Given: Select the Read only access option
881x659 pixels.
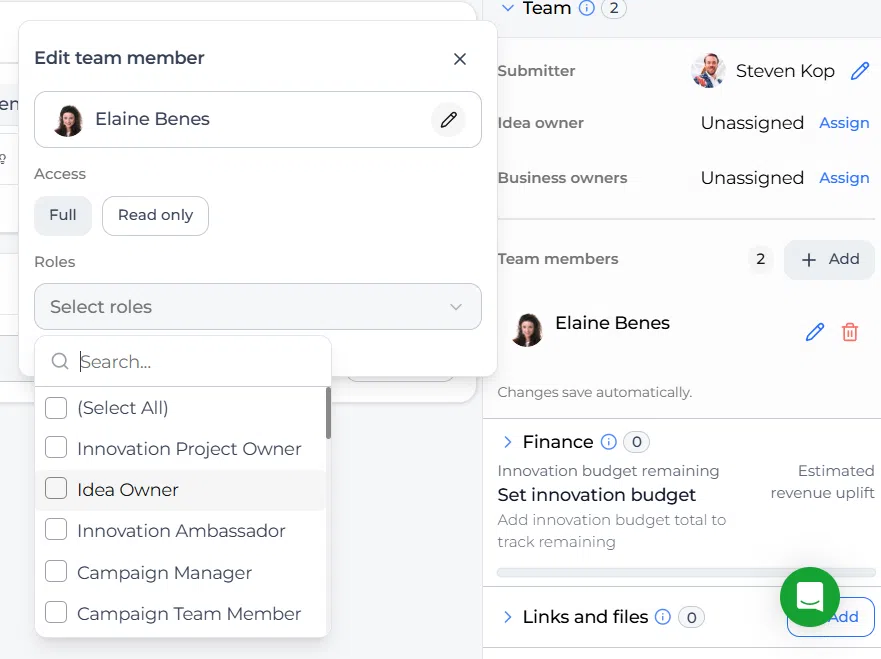Looking at the screenshot, I should point(156,216).
